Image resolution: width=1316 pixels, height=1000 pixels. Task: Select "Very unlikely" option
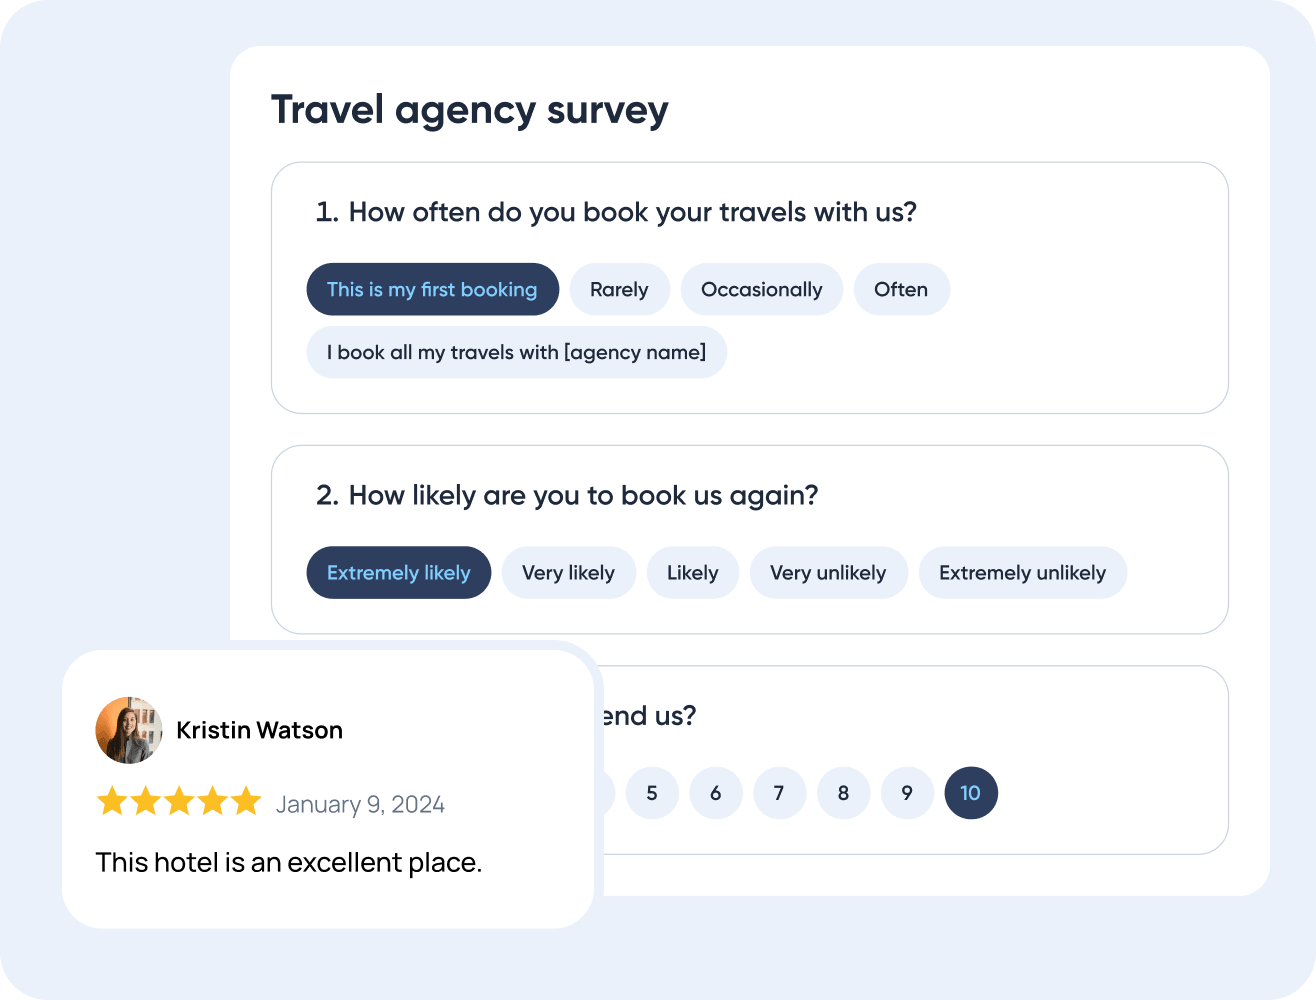(828, 573)
